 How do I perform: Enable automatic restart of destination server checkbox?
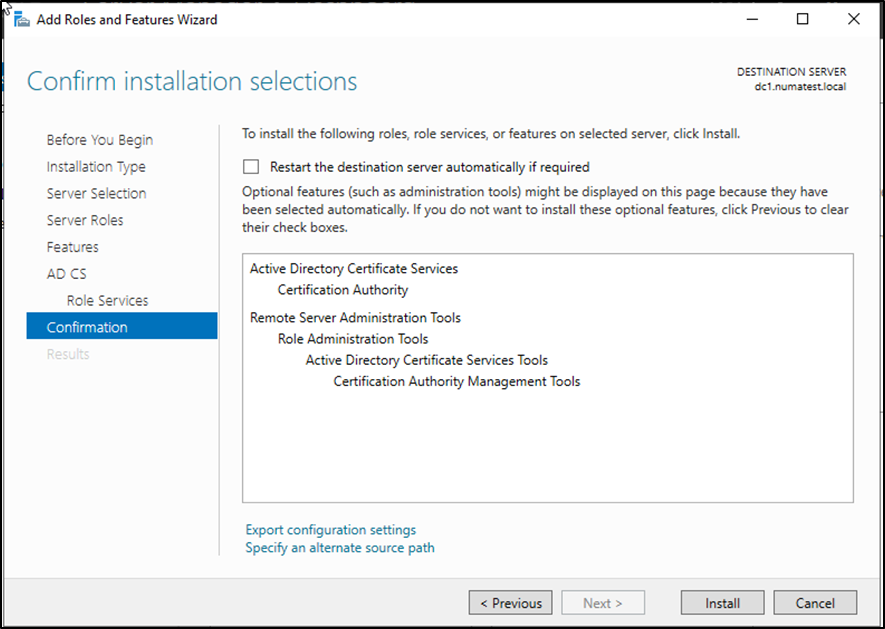pyautogui.click(x=251, y=167)
